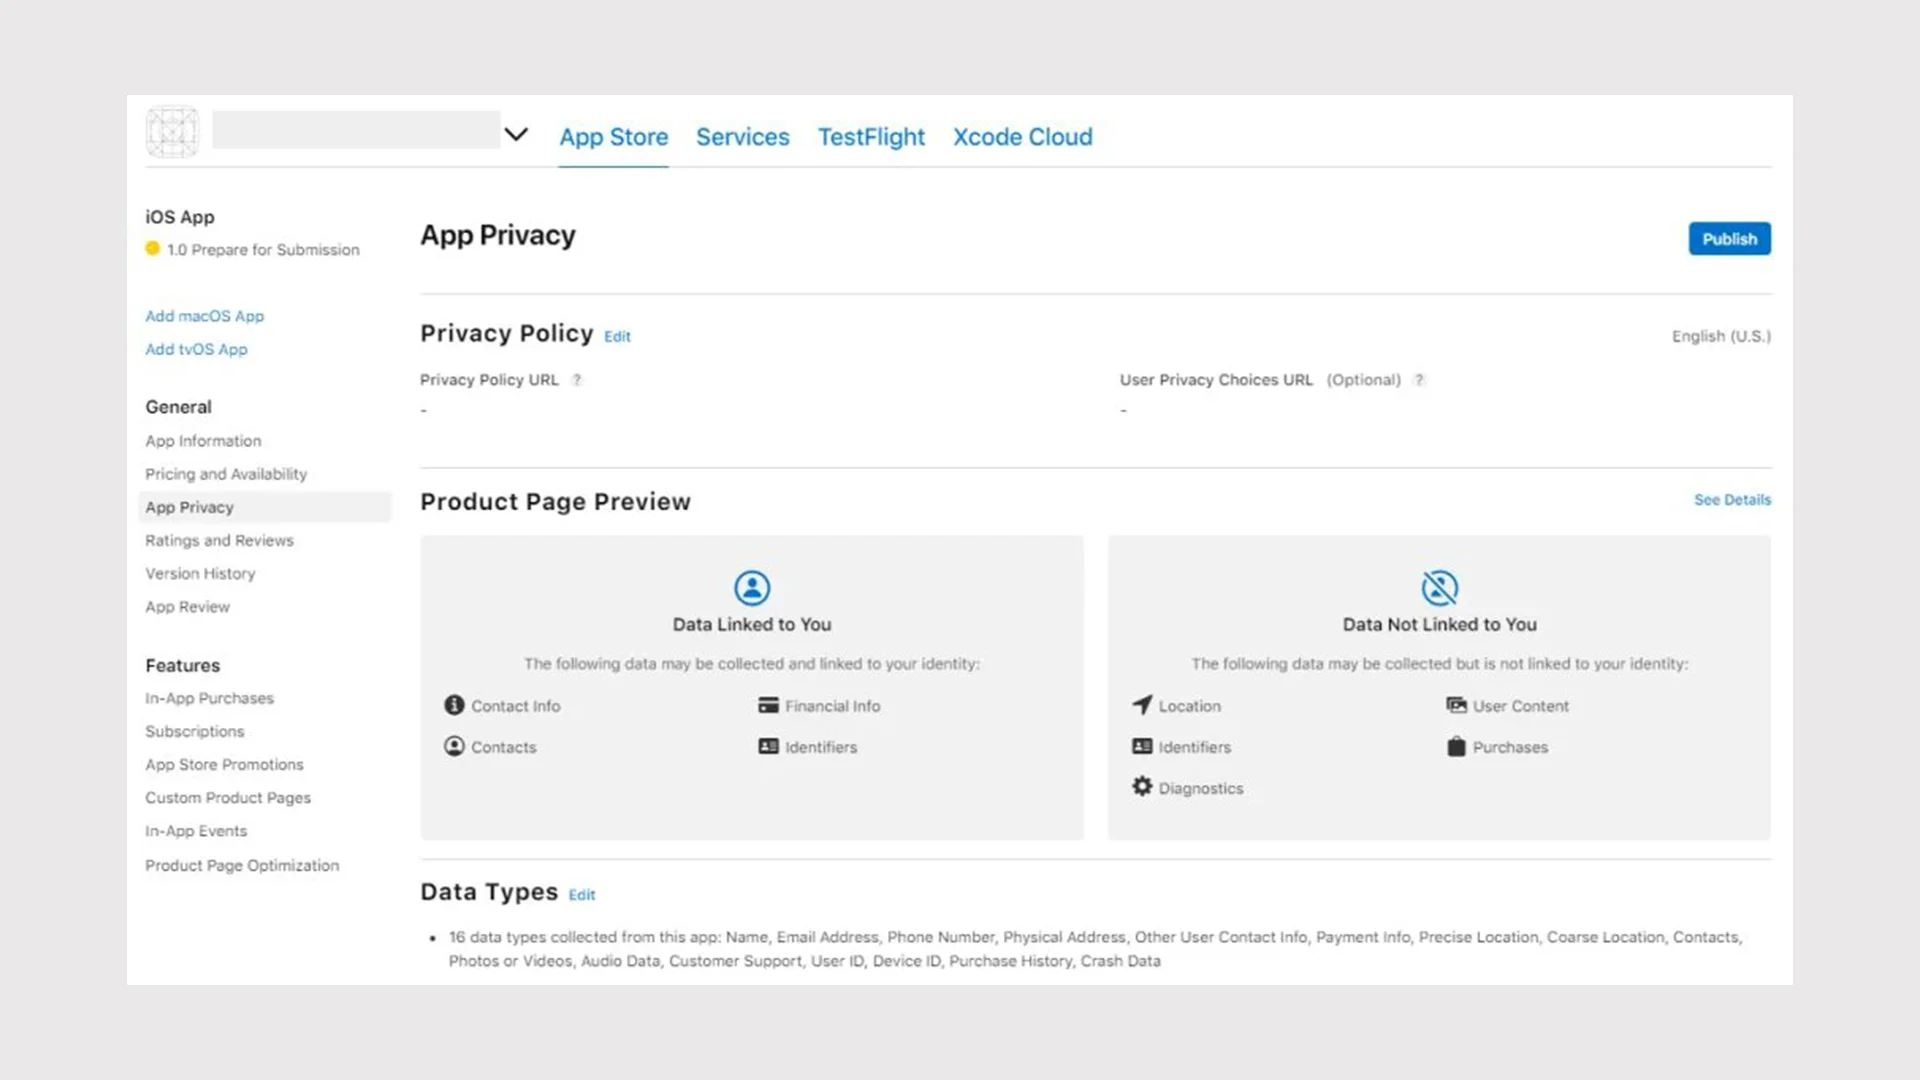Open the app selector dropdown chevron
The width and height of the screenshot is (1920, 1080).
tap(515, 134)
